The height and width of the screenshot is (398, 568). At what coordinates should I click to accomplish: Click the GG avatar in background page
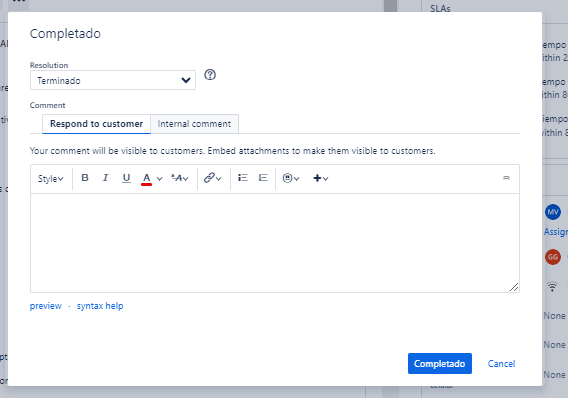(x=553, y=257)
